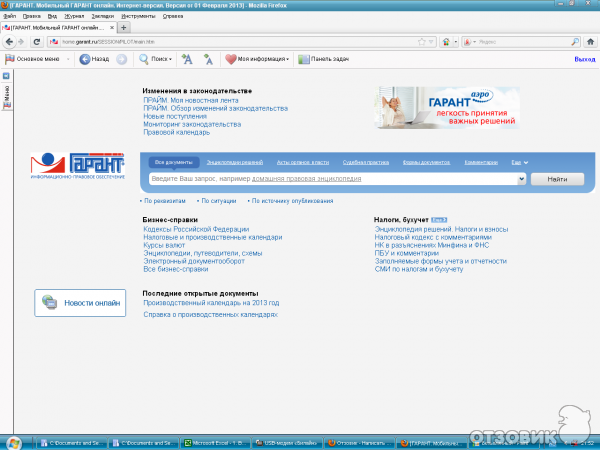Open Правовой календарь link
The image size is (600, 450).
pyautogui.click(x=176, y=132)
